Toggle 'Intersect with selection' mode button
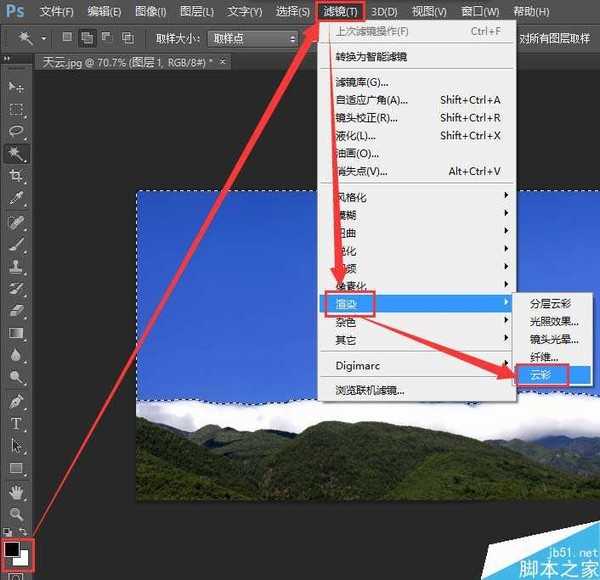This screenshot has width=600, height=580. coord(127,38)
